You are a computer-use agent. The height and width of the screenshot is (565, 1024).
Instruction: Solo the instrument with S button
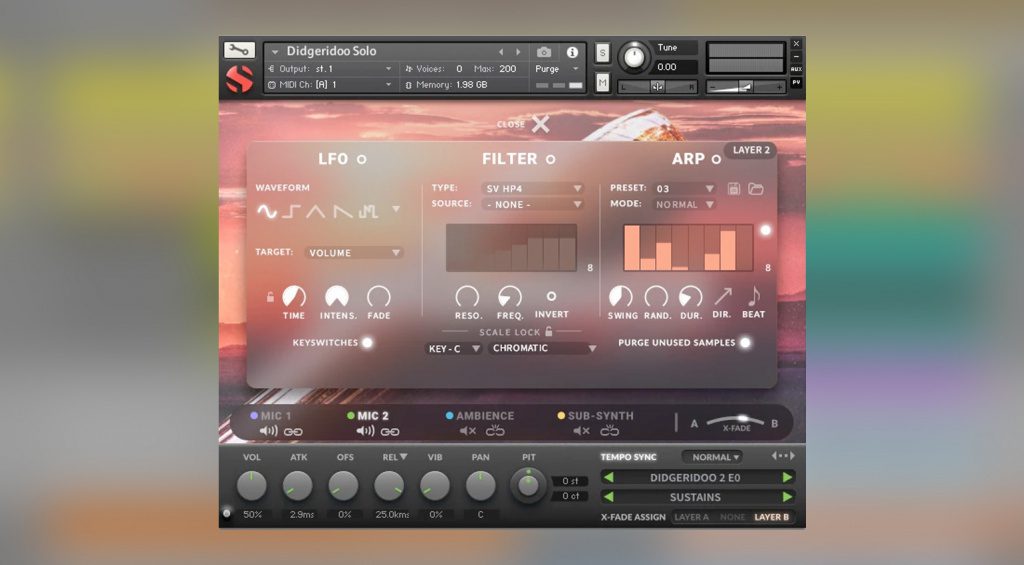click(x=602, y=54)
